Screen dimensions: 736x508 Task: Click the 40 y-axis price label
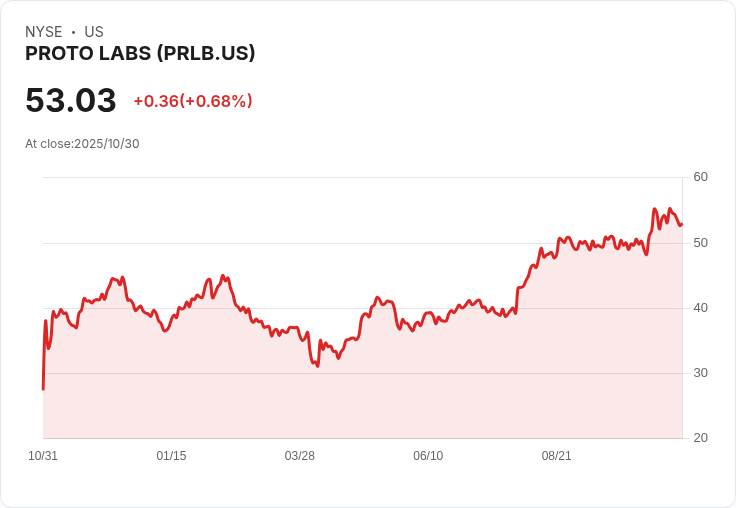700,308
